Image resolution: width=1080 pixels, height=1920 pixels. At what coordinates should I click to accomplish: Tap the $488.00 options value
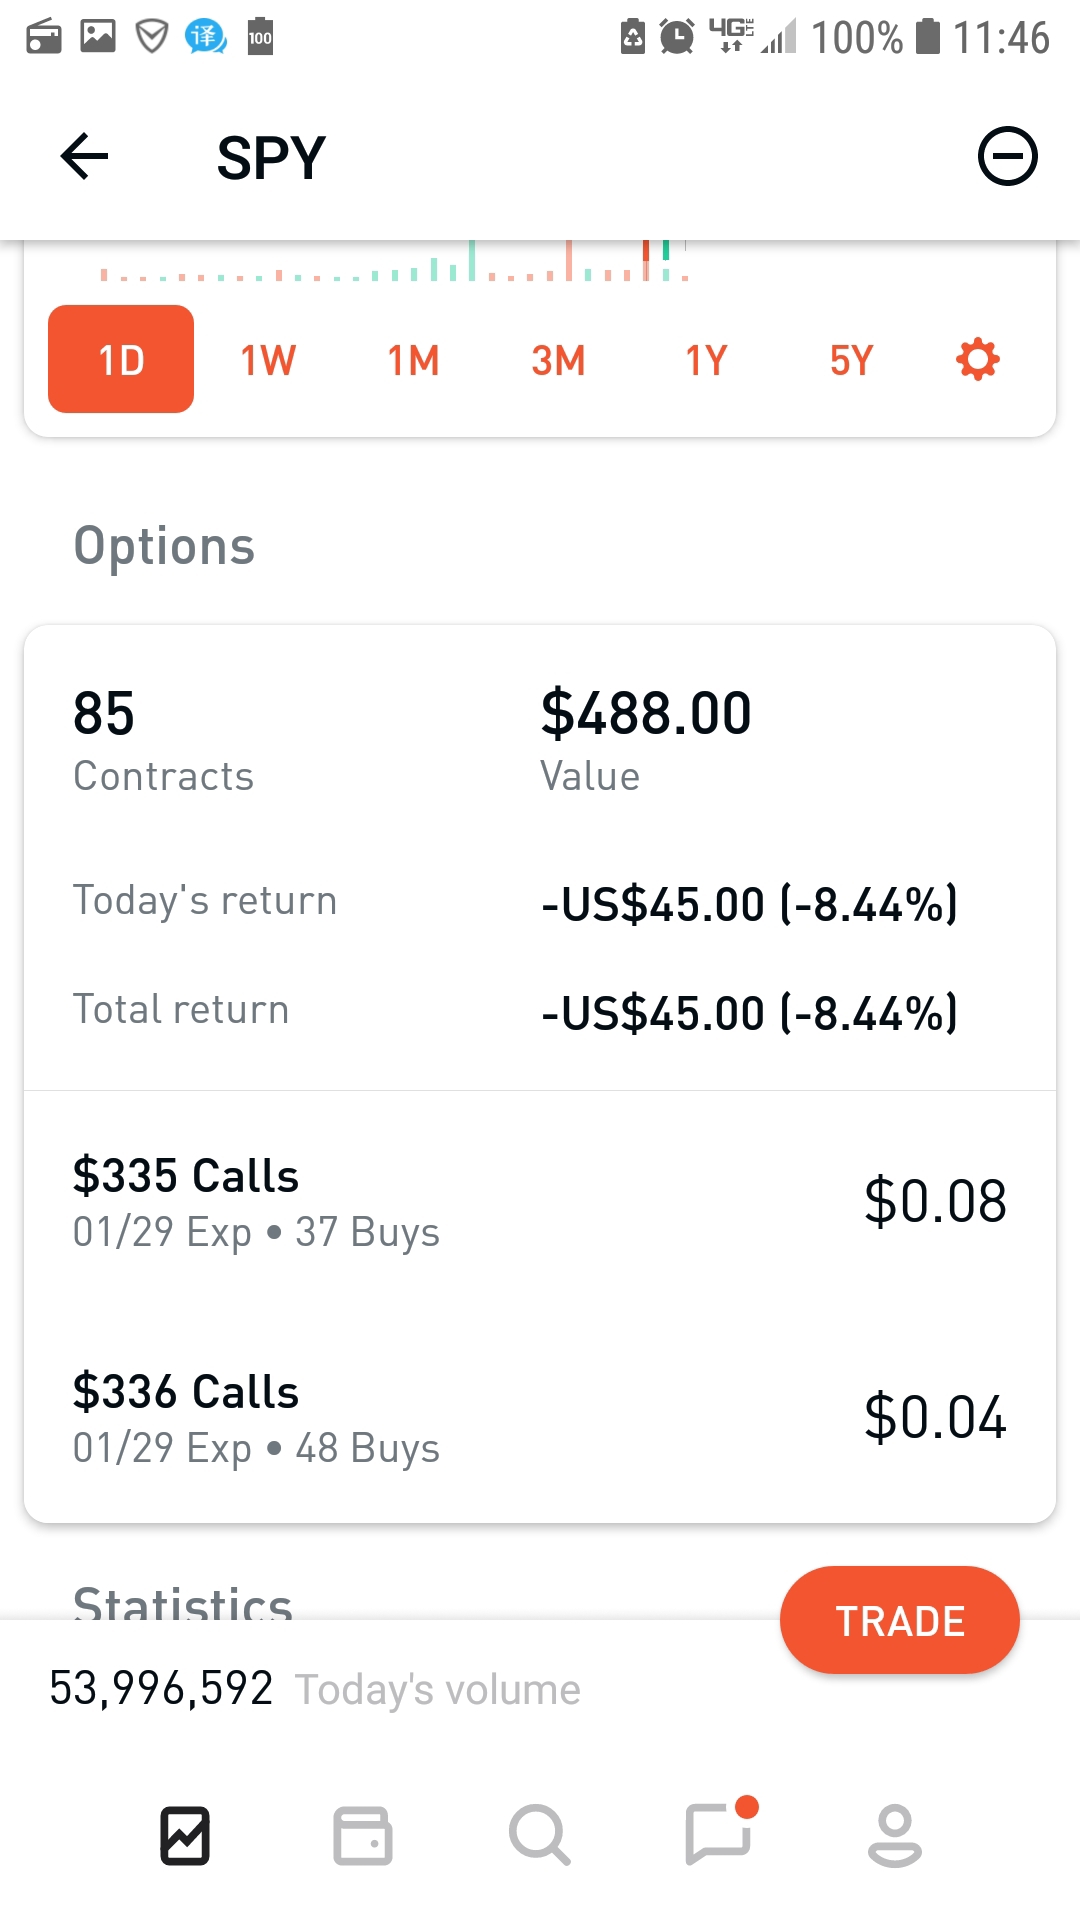coord(646,714)
